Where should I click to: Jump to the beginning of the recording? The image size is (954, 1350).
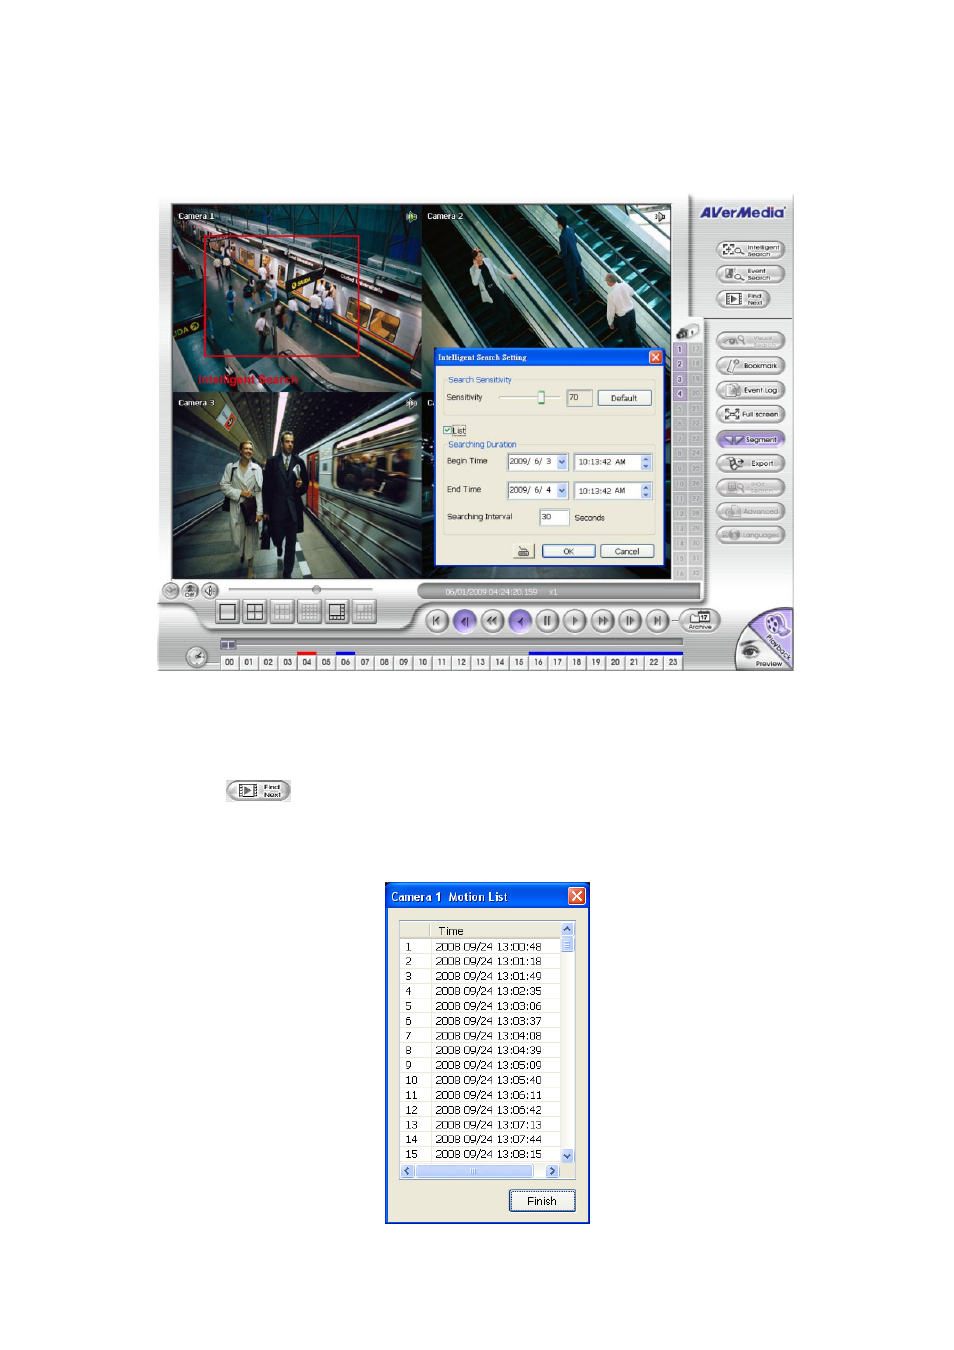[437, 621]
